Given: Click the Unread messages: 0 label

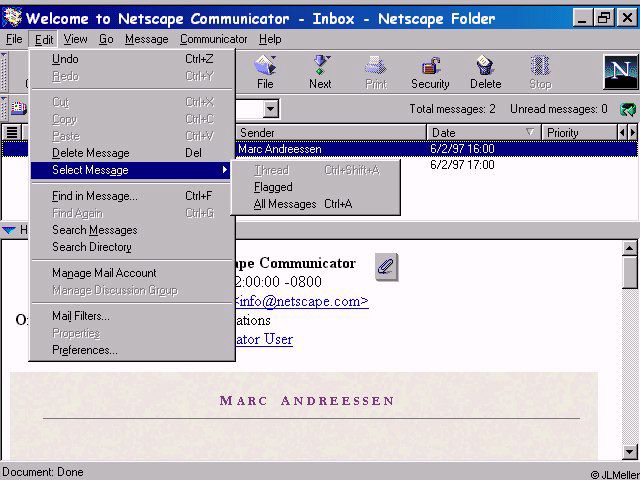Looking at the screenshot, I should (559, 109).
